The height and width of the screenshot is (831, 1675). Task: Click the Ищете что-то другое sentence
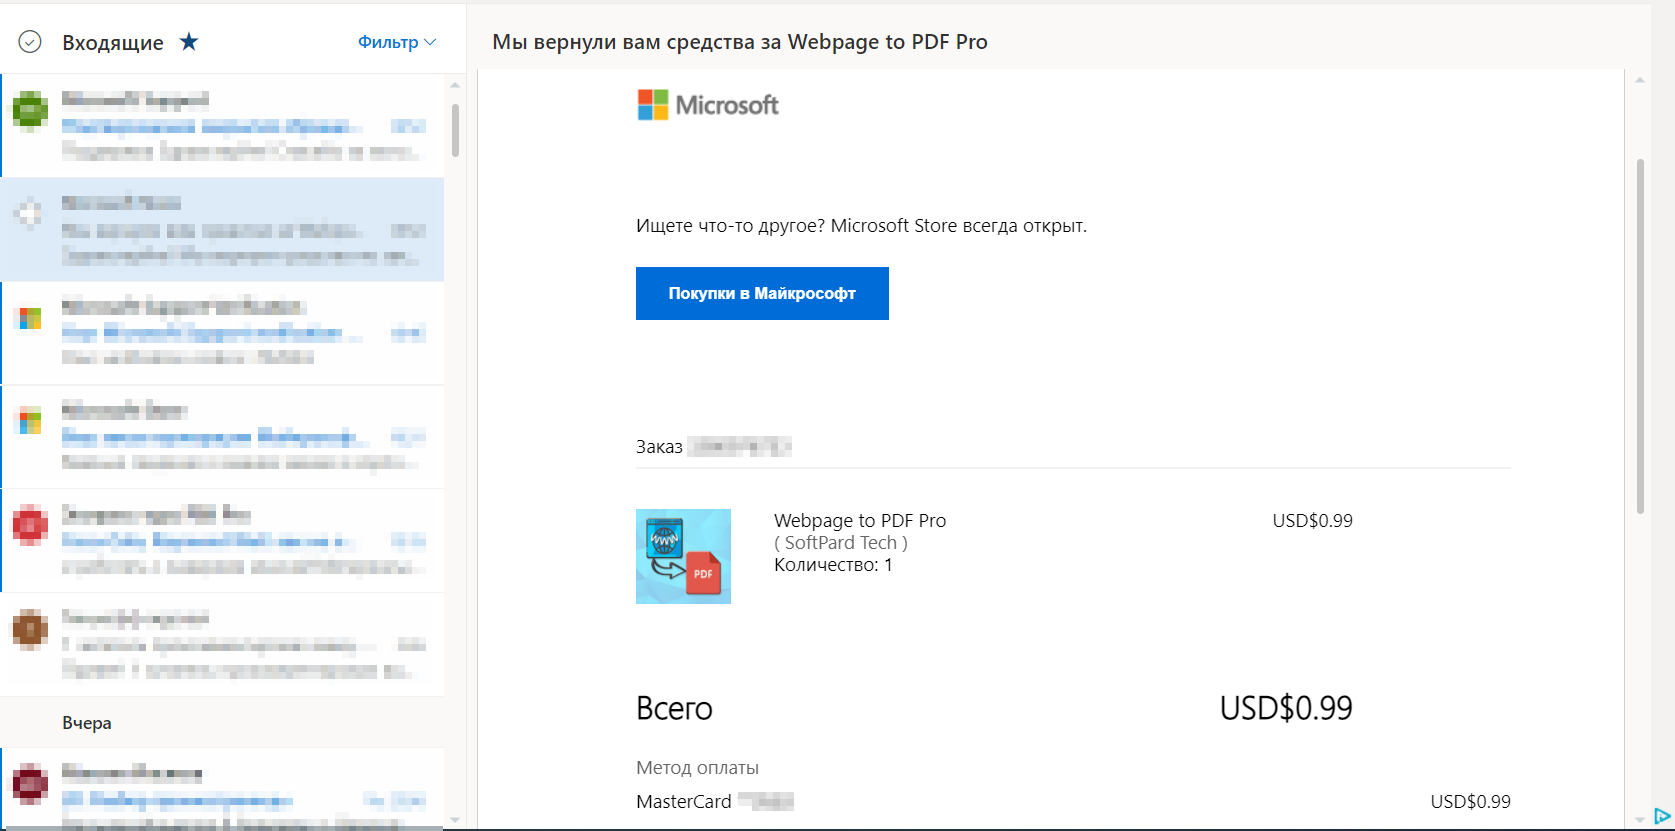click(x=861, y=226)
